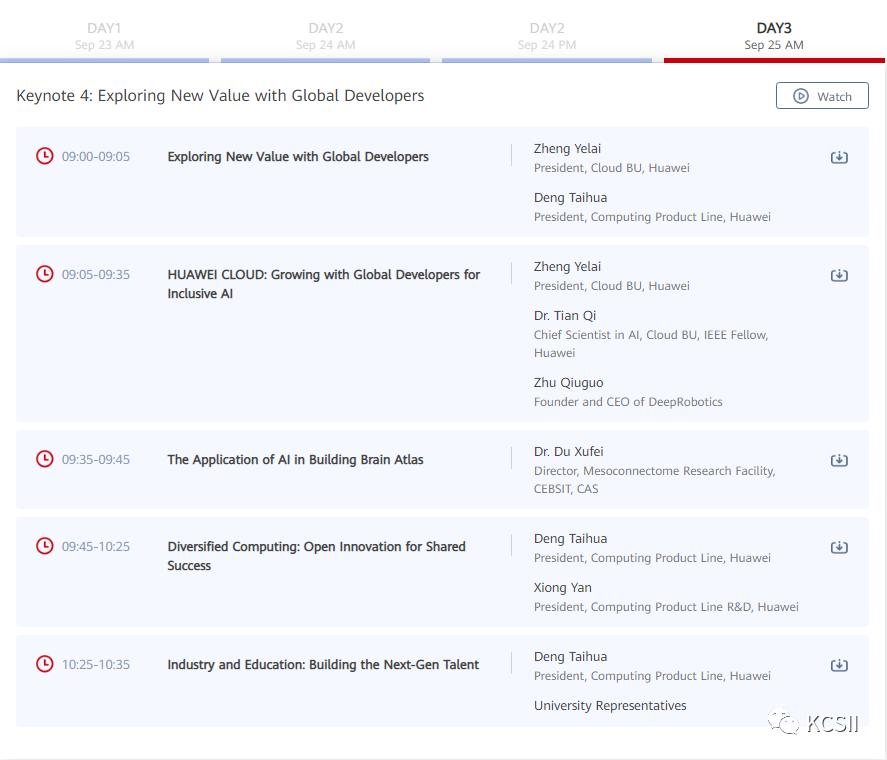Screen dimensions: 887x760
Task: Download materials for the HUAWEI CLOUD session
Action: click(x=839, y=275)
